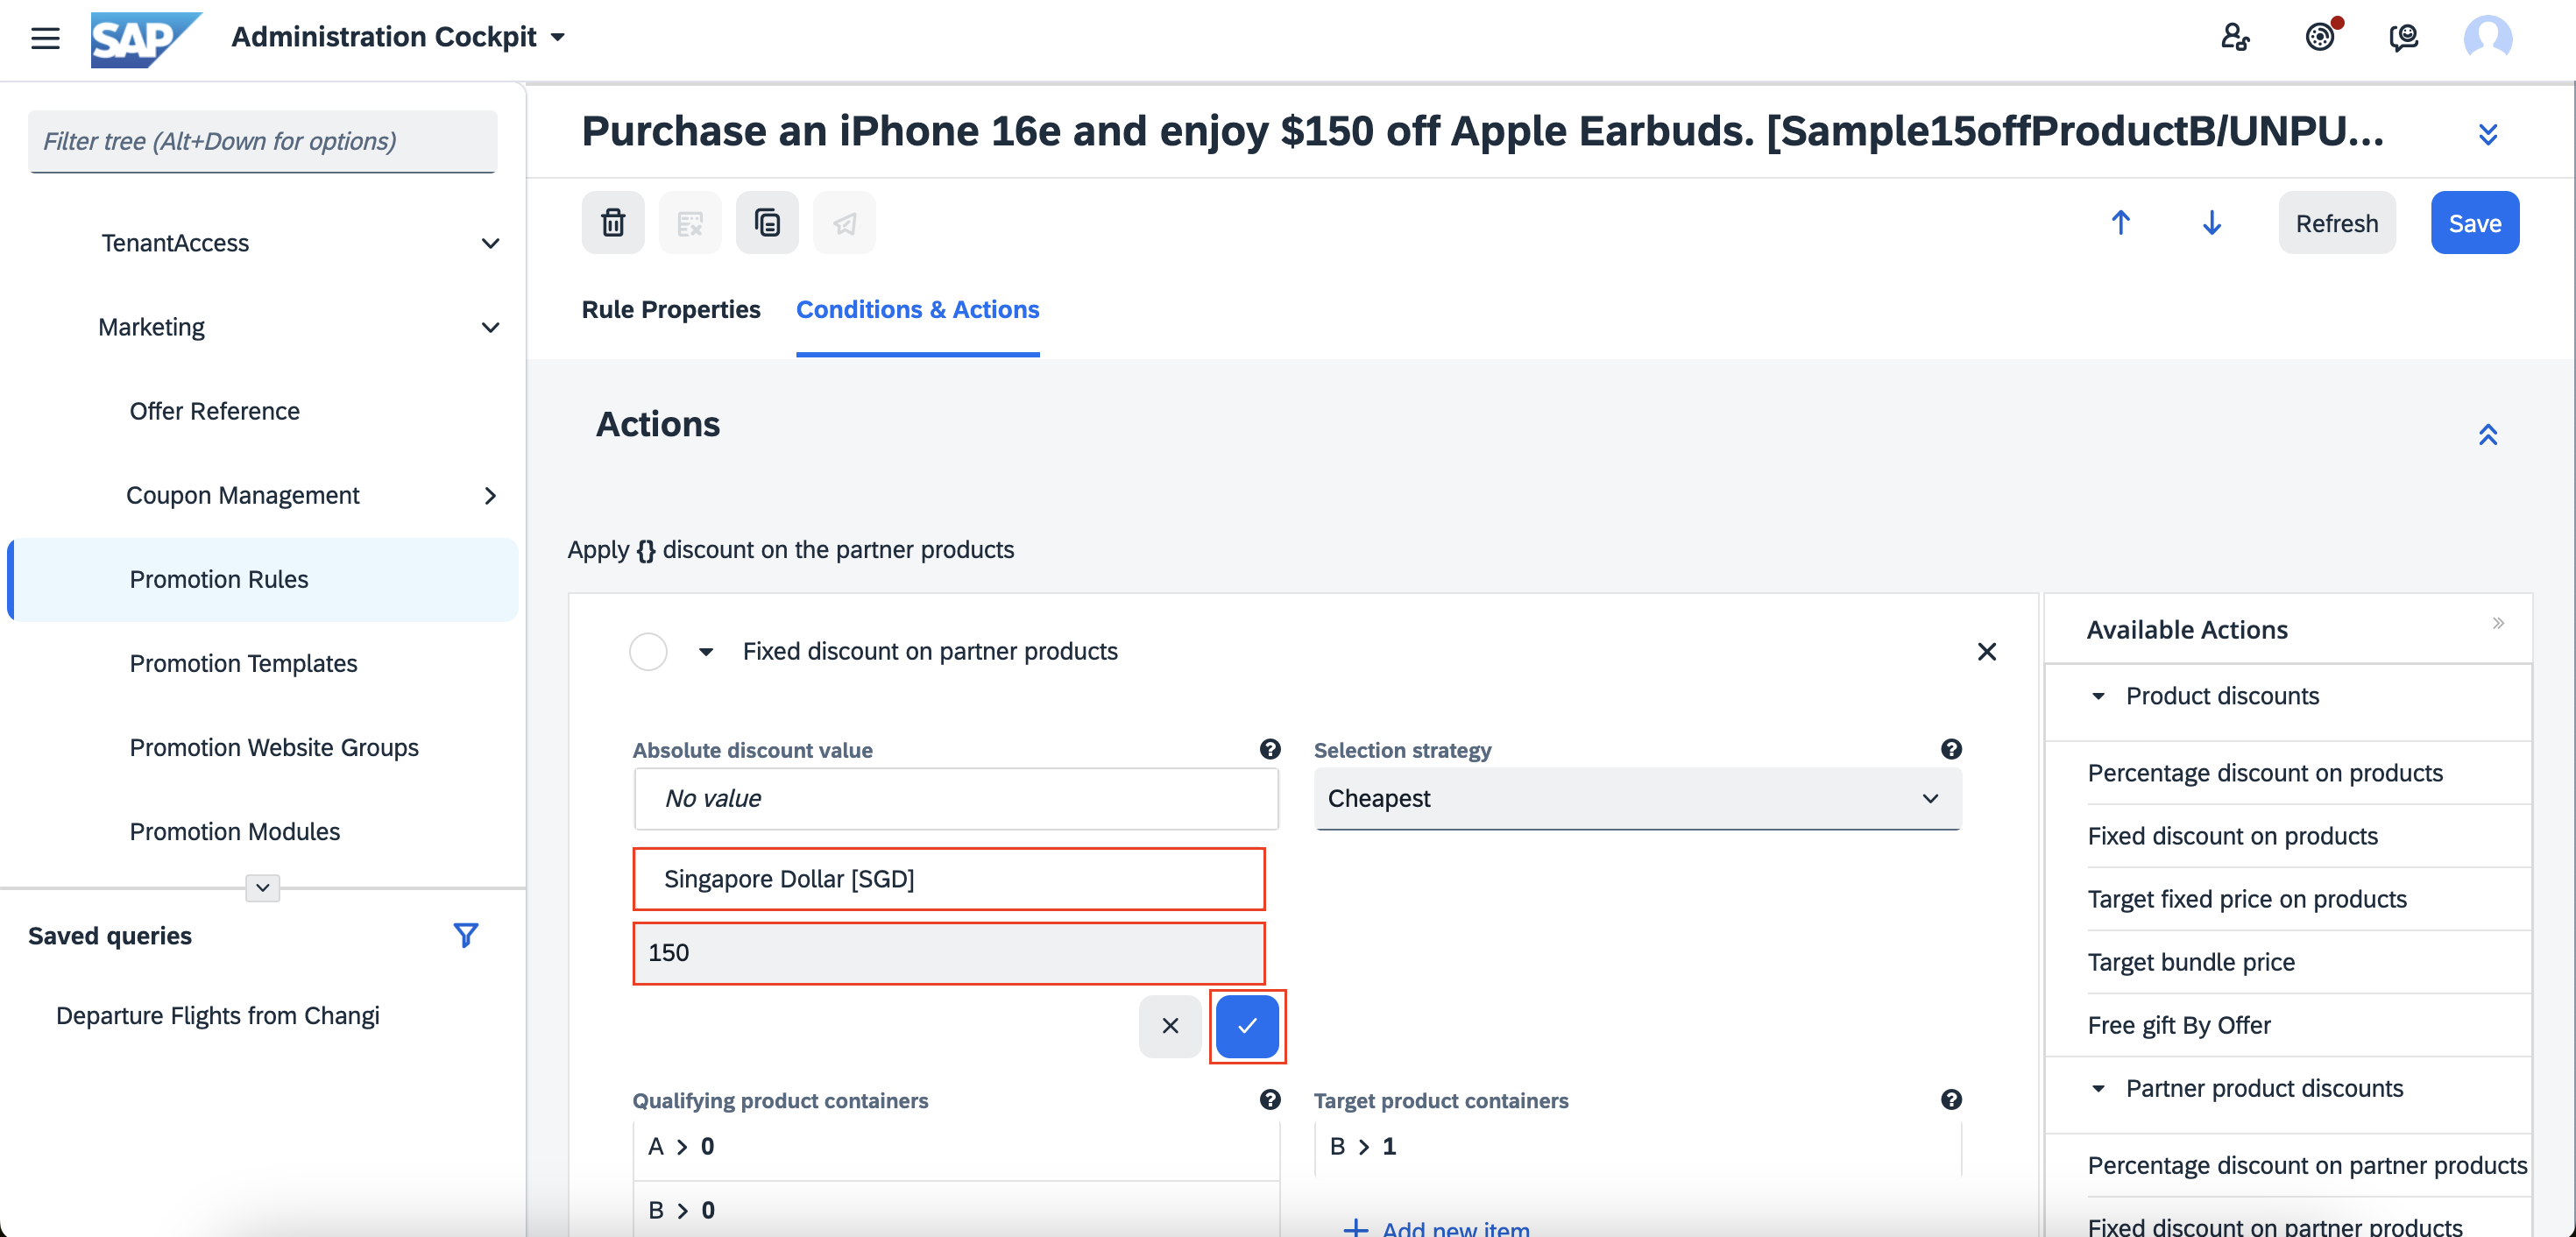
Task: Expand the header with double down chevron
Action: pyautogui.click(x=2487, y=133)
